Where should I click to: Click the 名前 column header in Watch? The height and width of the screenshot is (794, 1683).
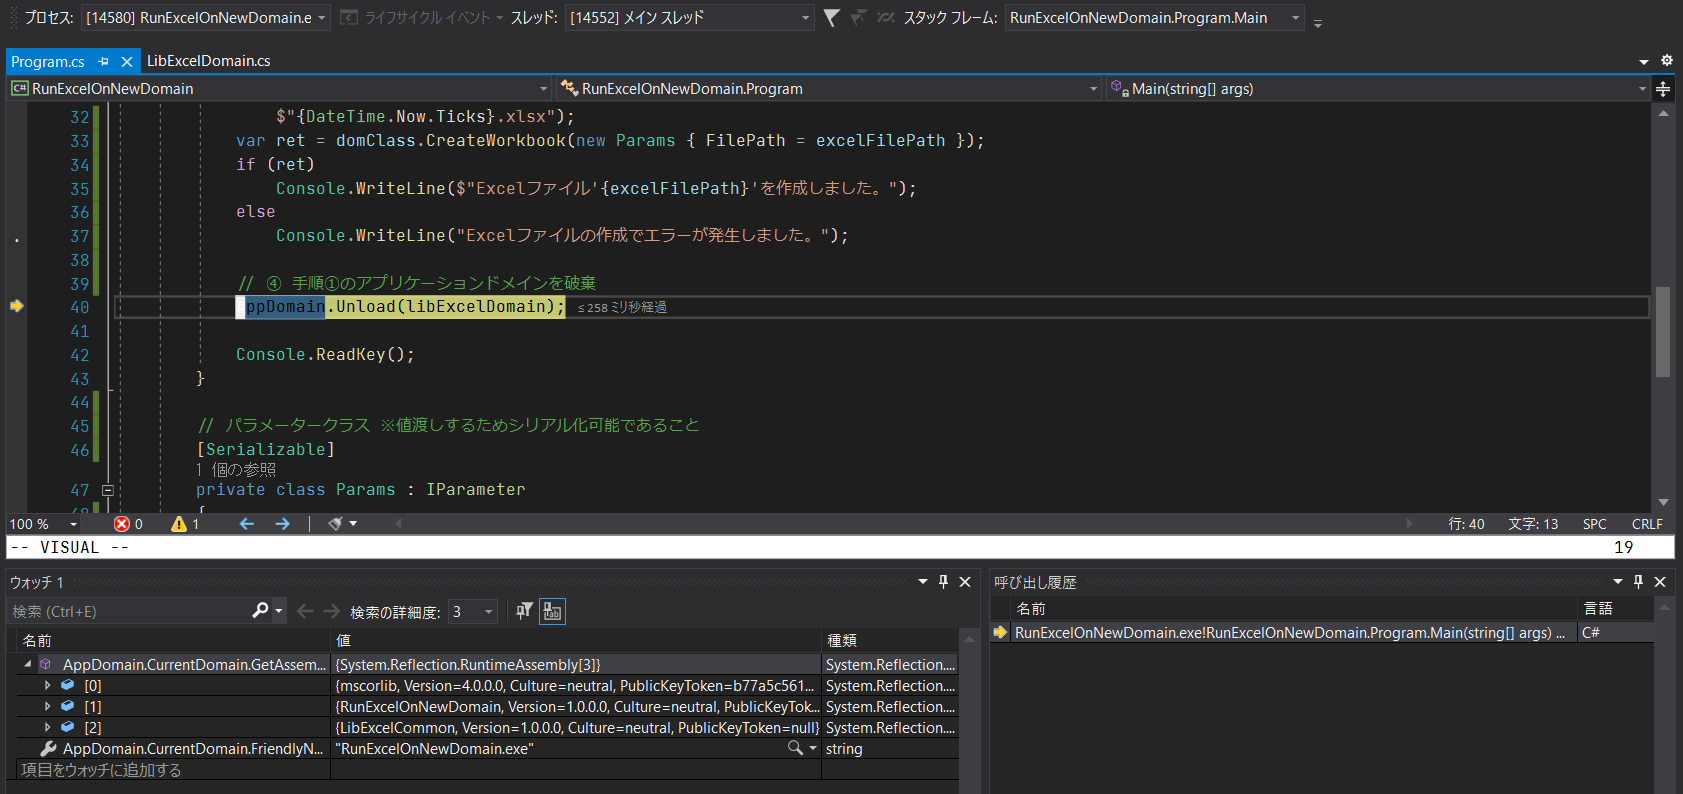(173, 640)
